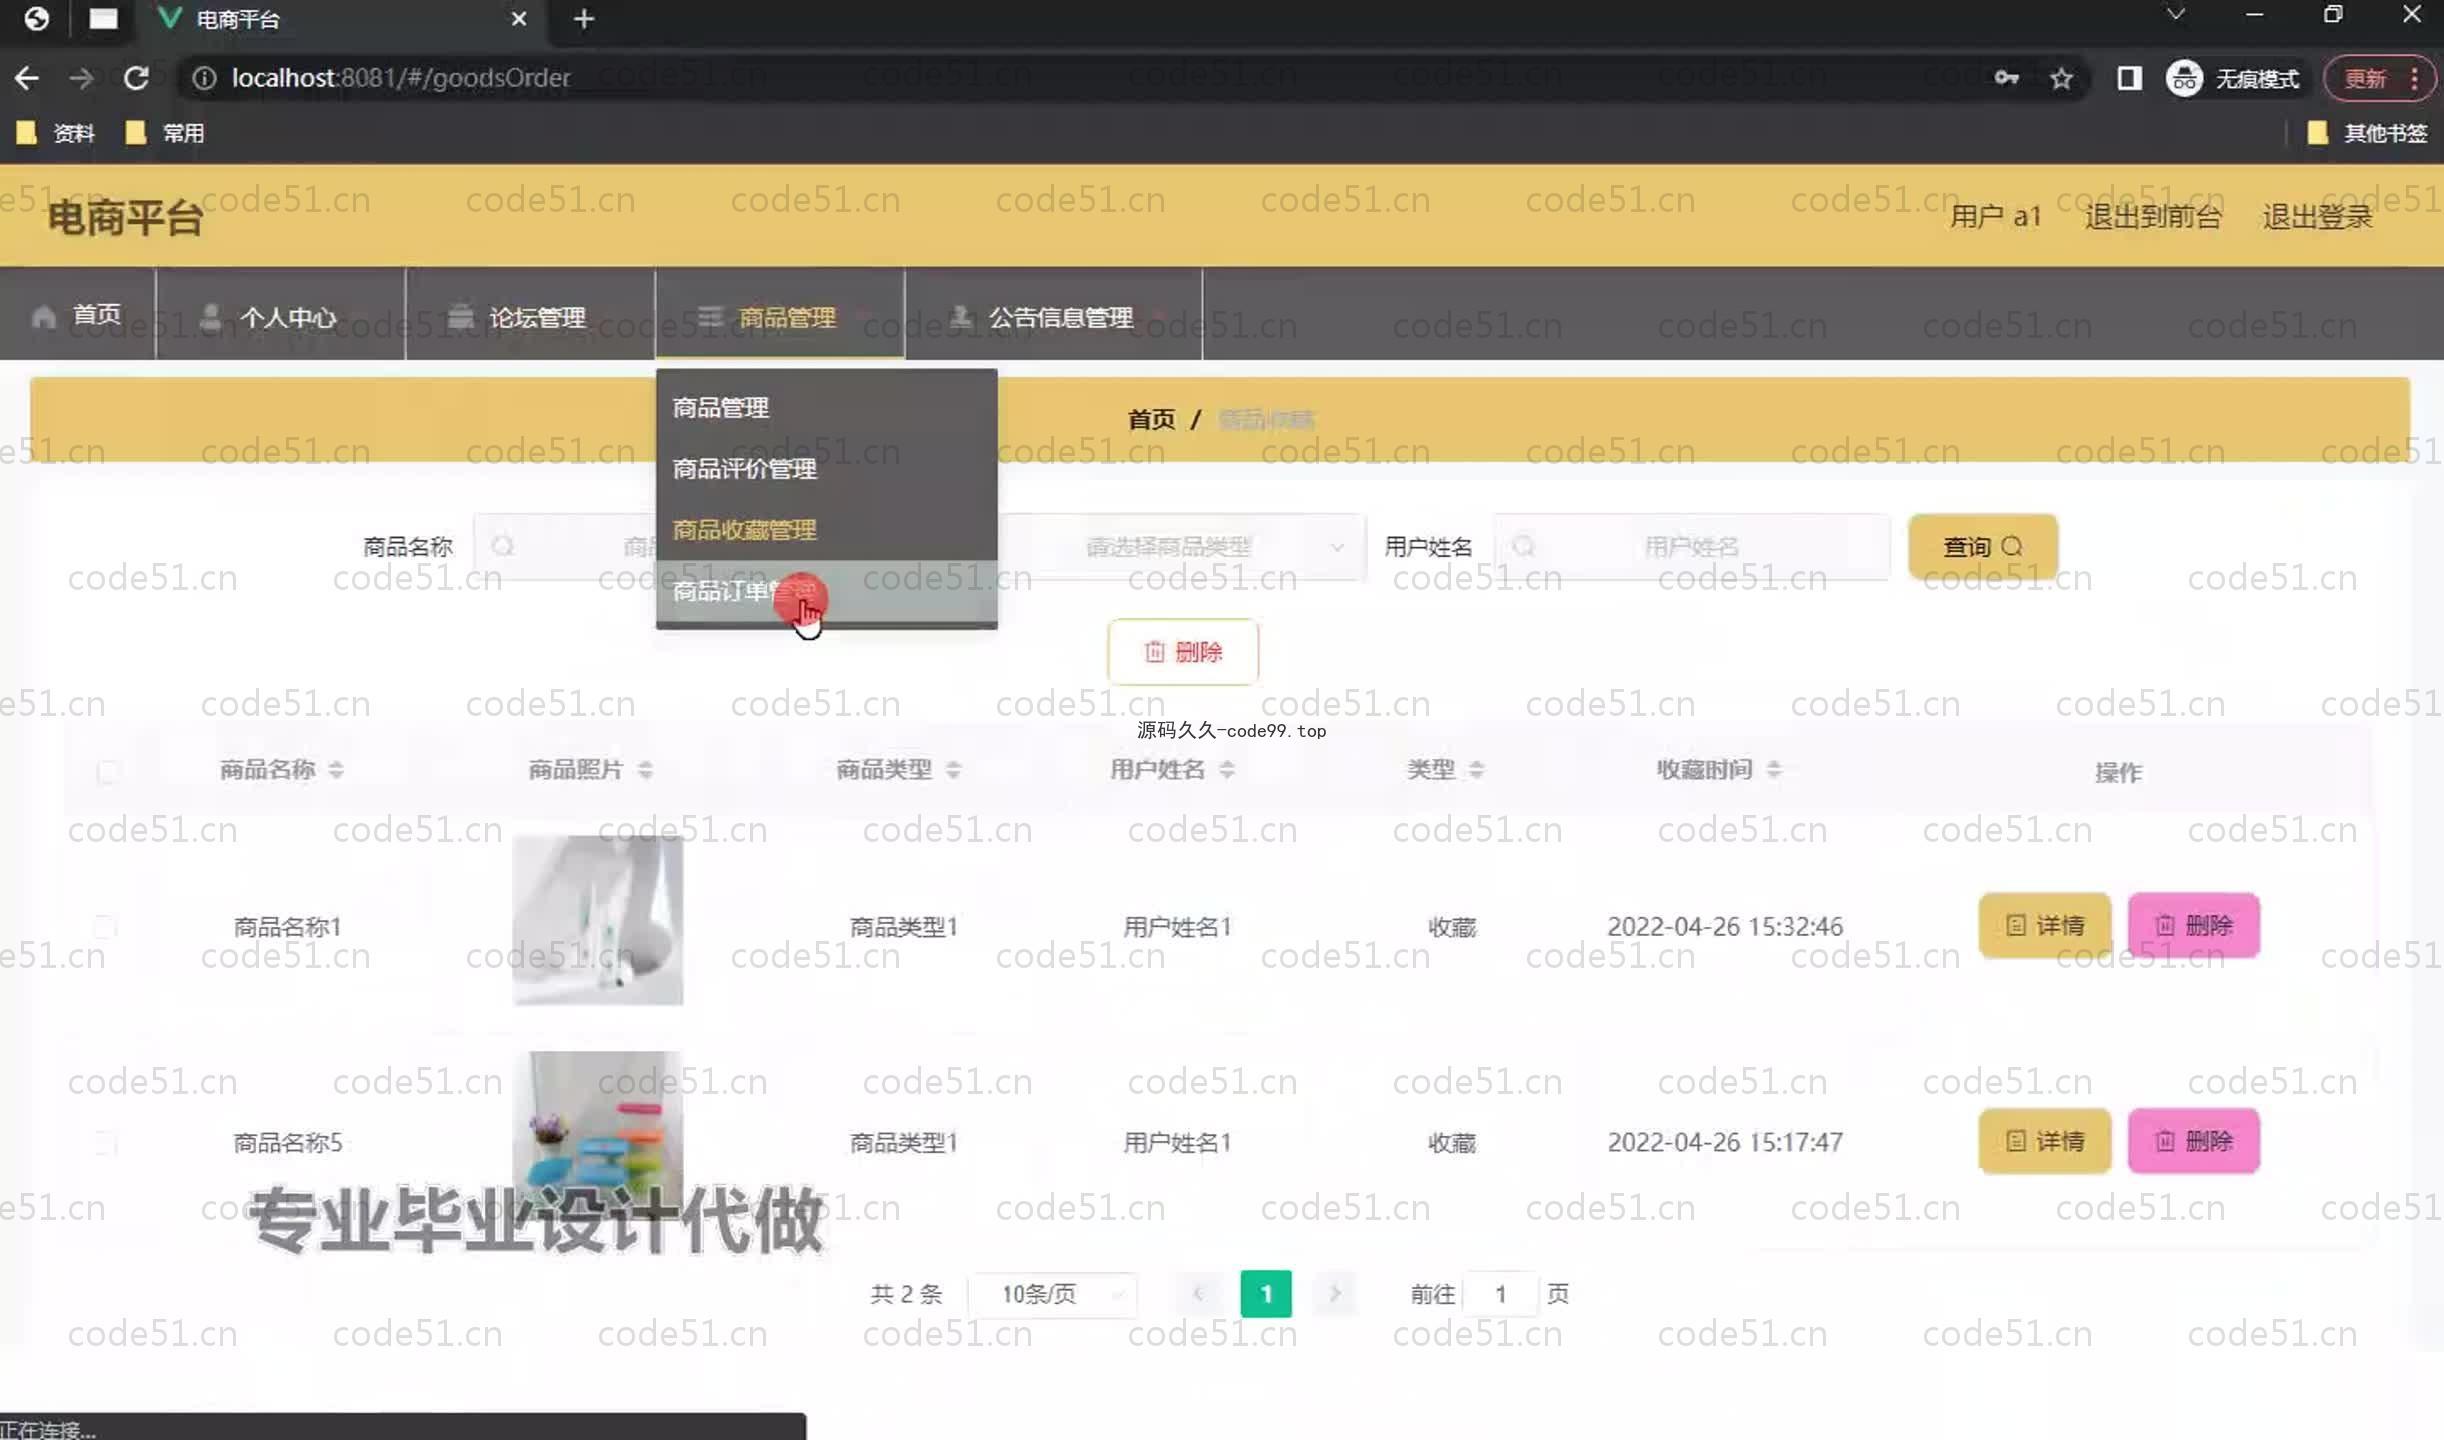Open the 商品名称1 product photo thumbnail
The width and height of the screenshot is (2444, 1440).
(598, 920)
